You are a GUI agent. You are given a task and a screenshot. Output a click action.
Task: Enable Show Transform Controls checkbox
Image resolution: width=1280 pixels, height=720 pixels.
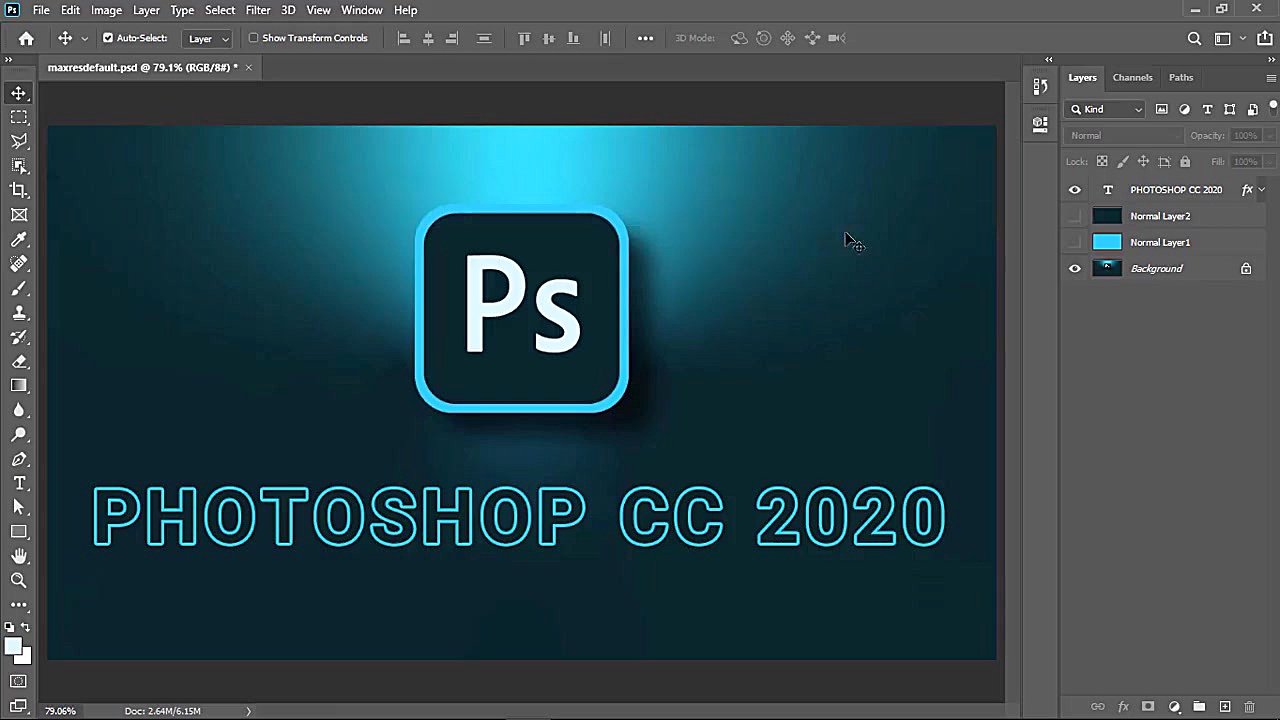coord(253,38)
